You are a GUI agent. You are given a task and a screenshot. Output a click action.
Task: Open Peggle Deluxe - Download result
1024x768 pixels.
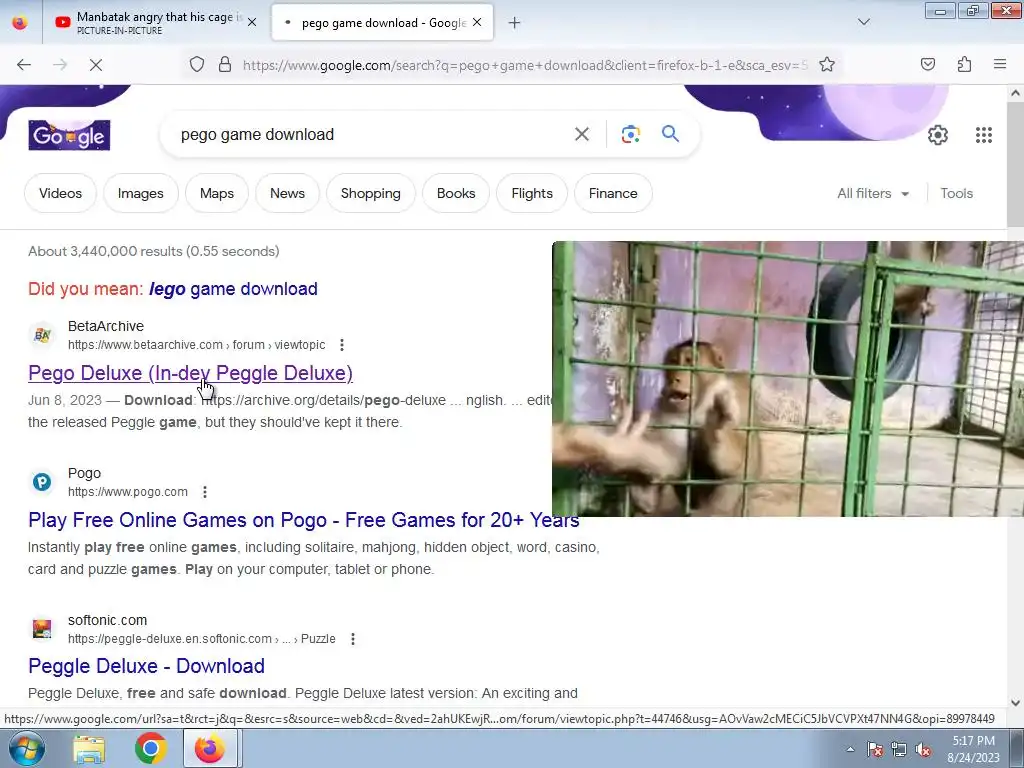[x=146, y=666]
